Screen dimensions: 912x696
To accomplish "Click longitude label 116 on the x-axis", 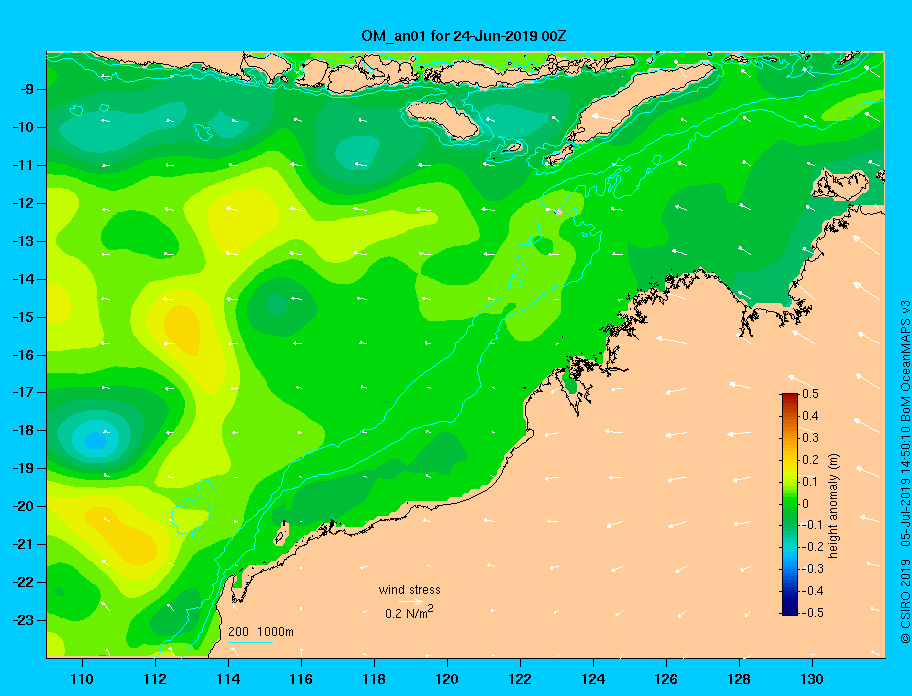I will tap(301, 679).
